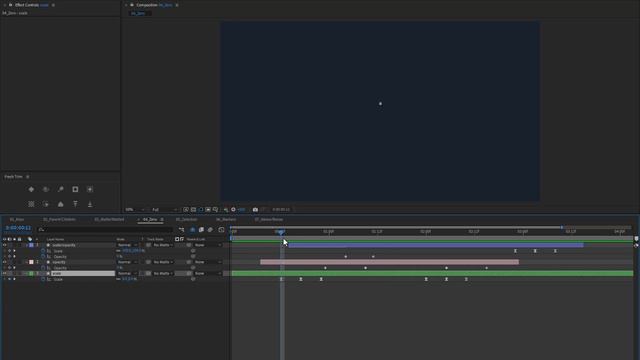Click the align-to-top bar icon in the tool panel
The width and height of the screenshot is (640, 360).
[75, 204]
